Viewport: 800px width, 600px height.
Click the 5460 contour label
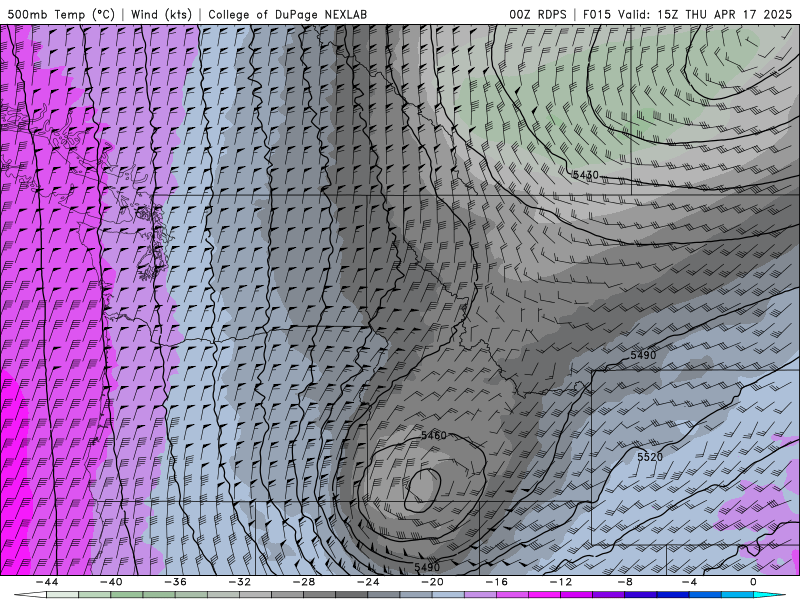(x=434, y=435)
